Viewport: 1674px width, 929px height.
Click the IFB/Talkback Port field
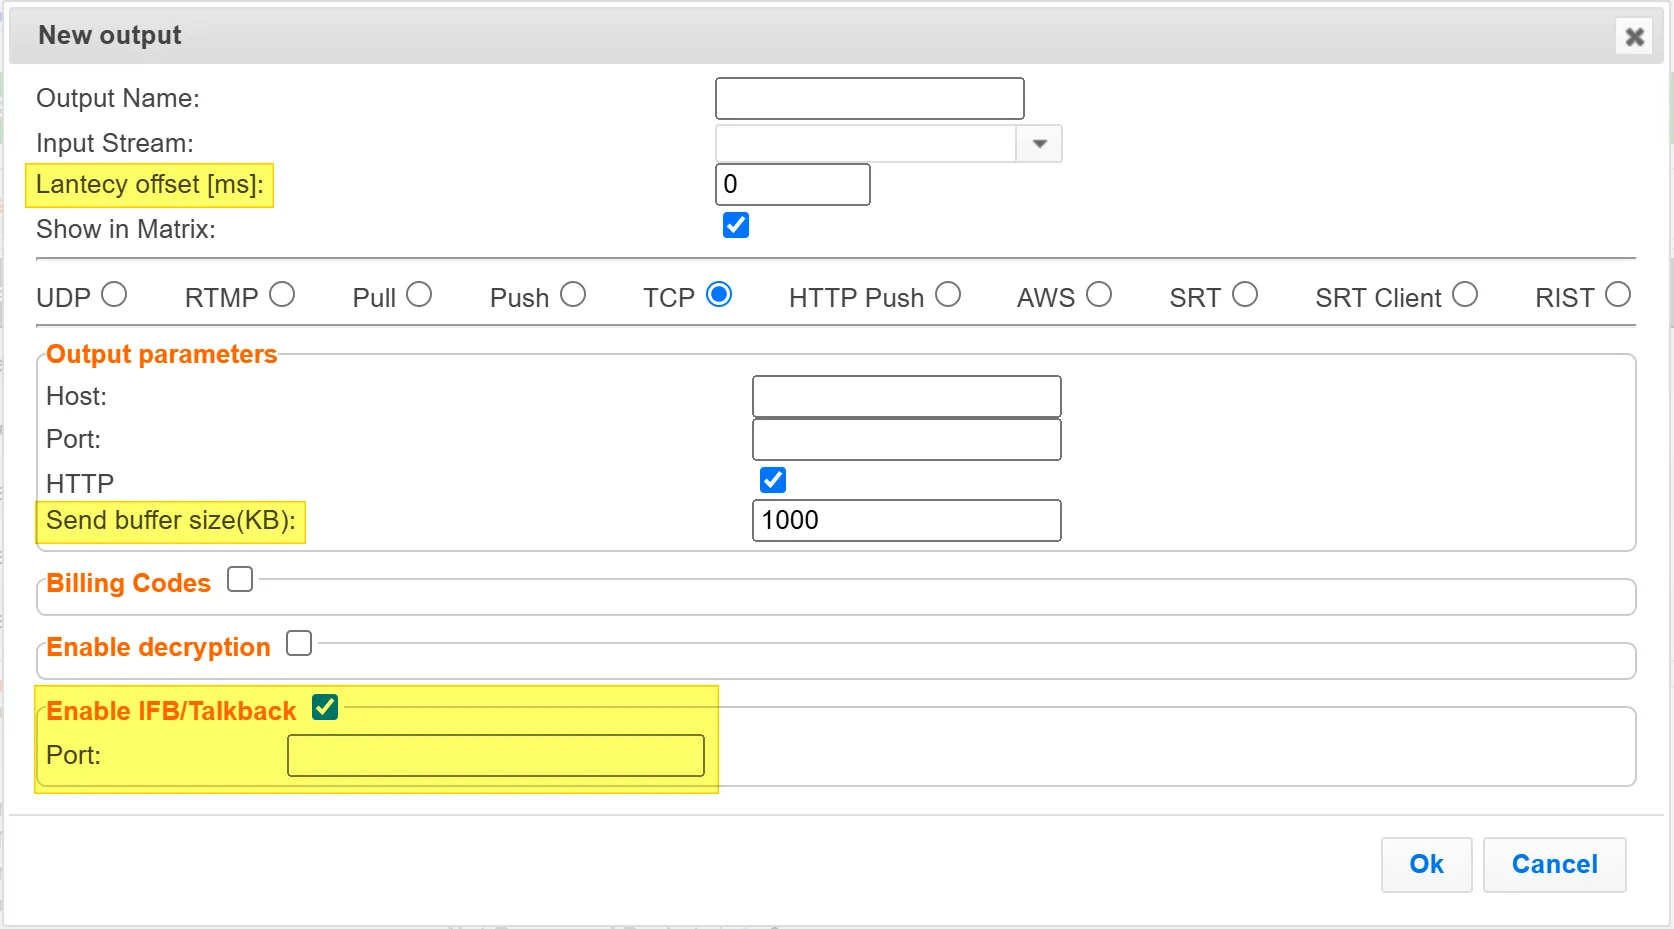496,756
